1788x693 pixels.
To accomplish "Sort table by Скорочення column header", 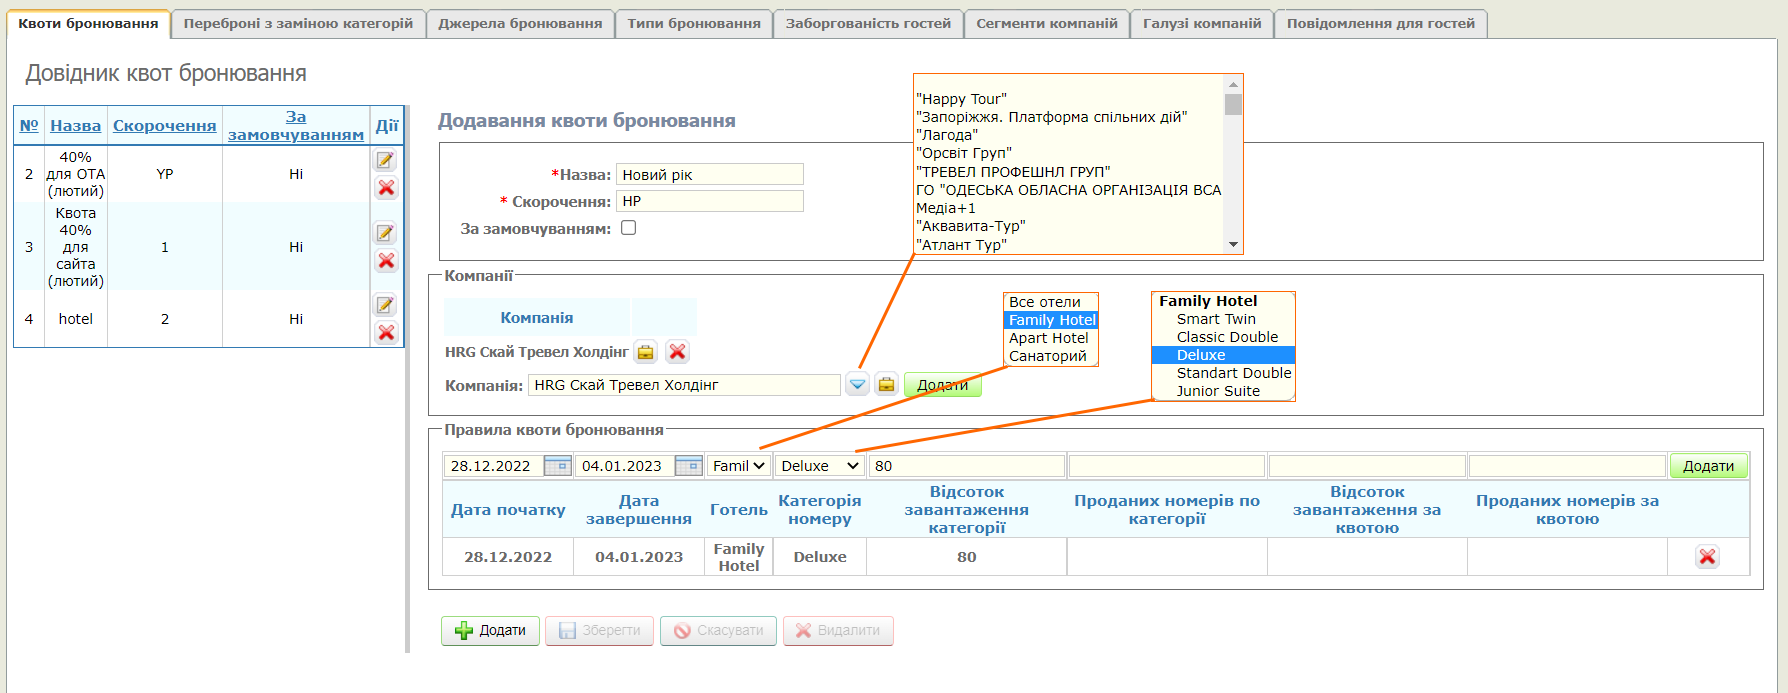I will coord(164,126).
